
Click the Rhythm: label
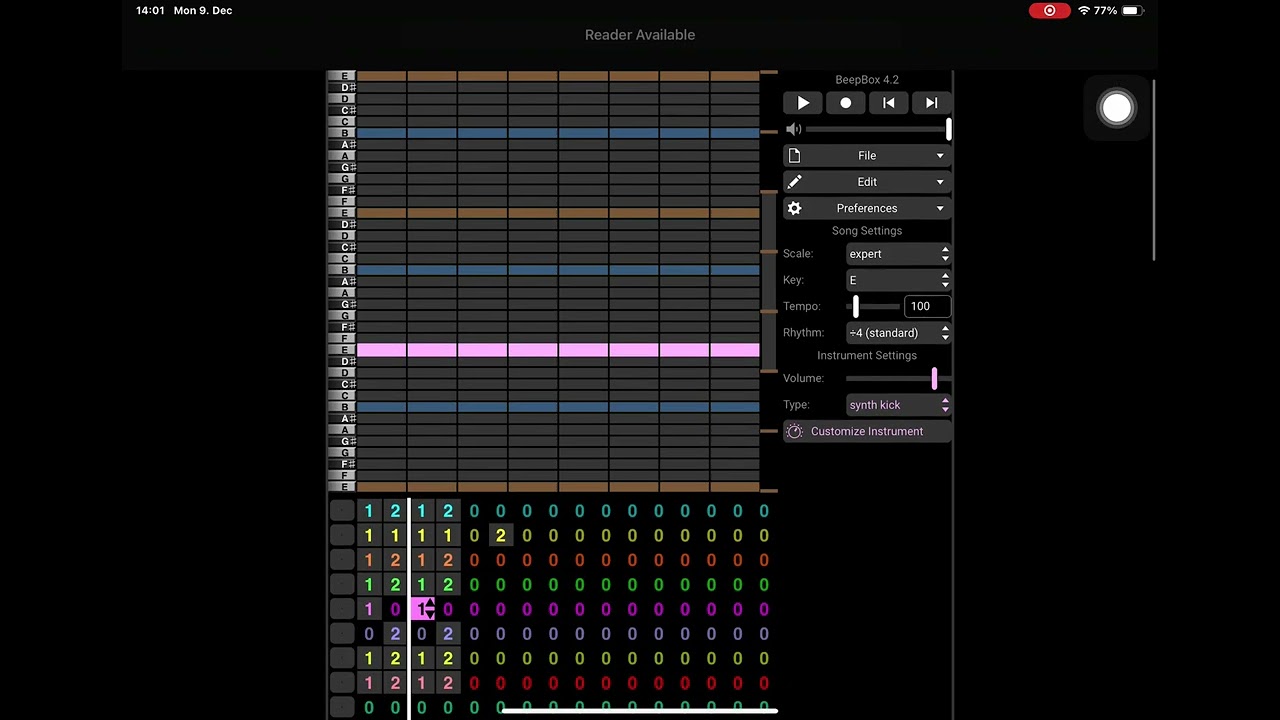(x=804, y=333)
